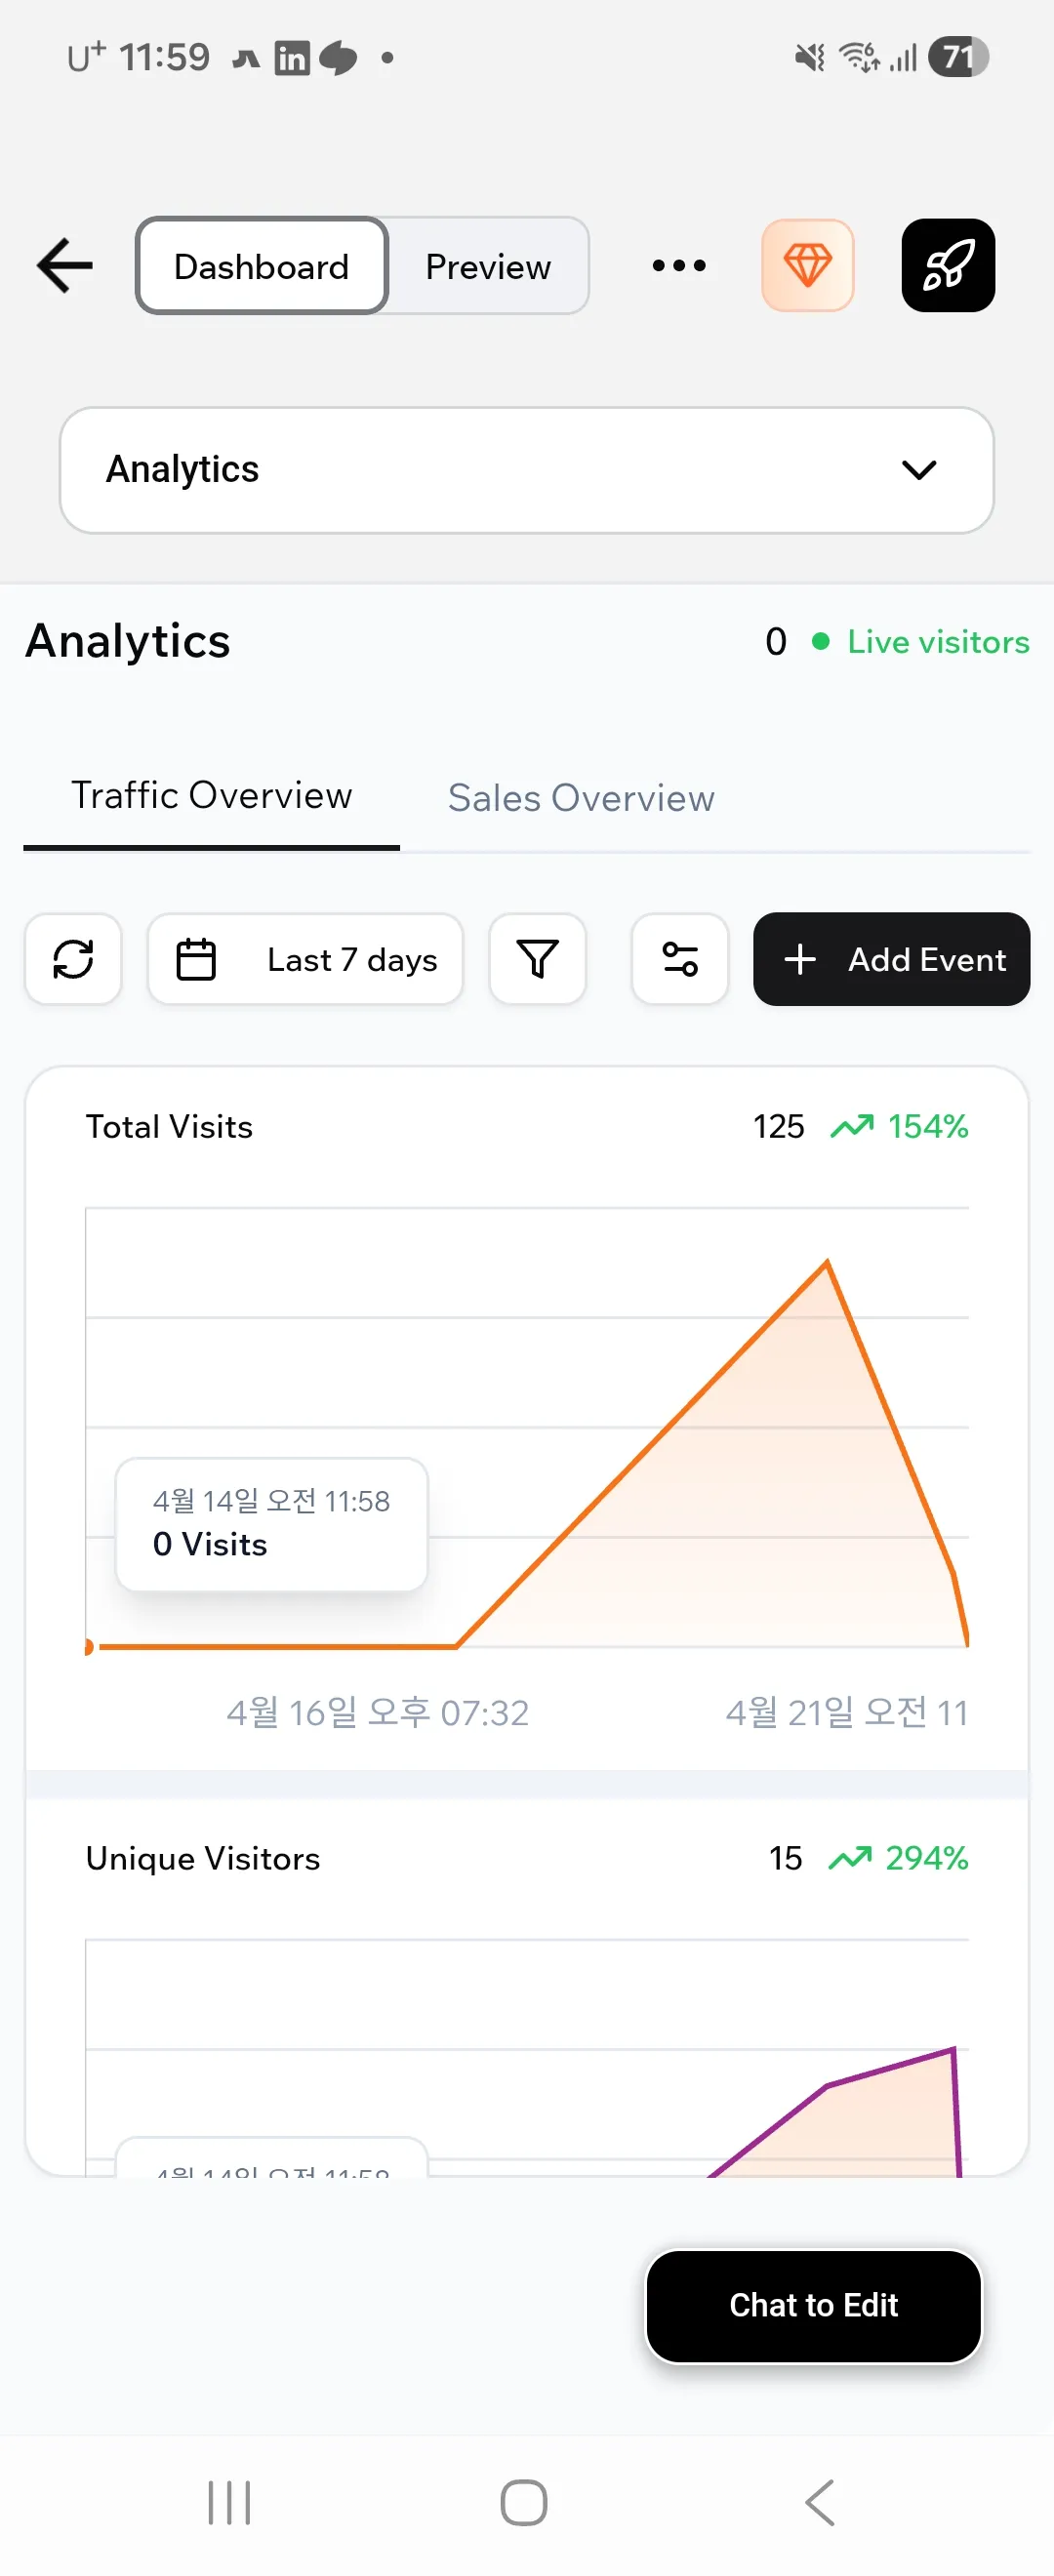Tap the Android recent apps icon
Screen dimensions: 1054x2576
(229, 2503)
